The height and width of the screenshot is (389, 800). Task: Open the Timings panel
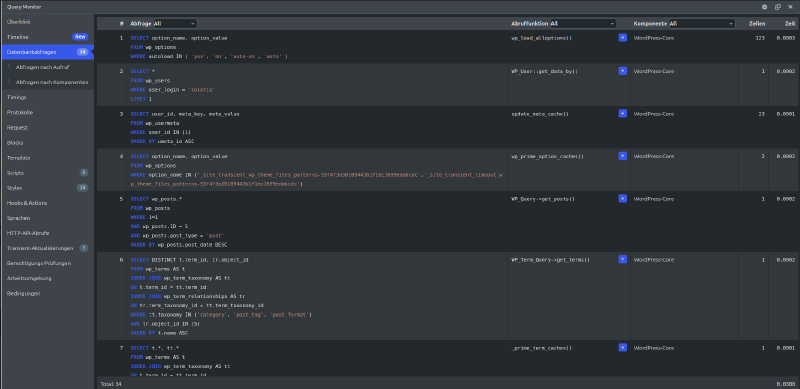47,97
